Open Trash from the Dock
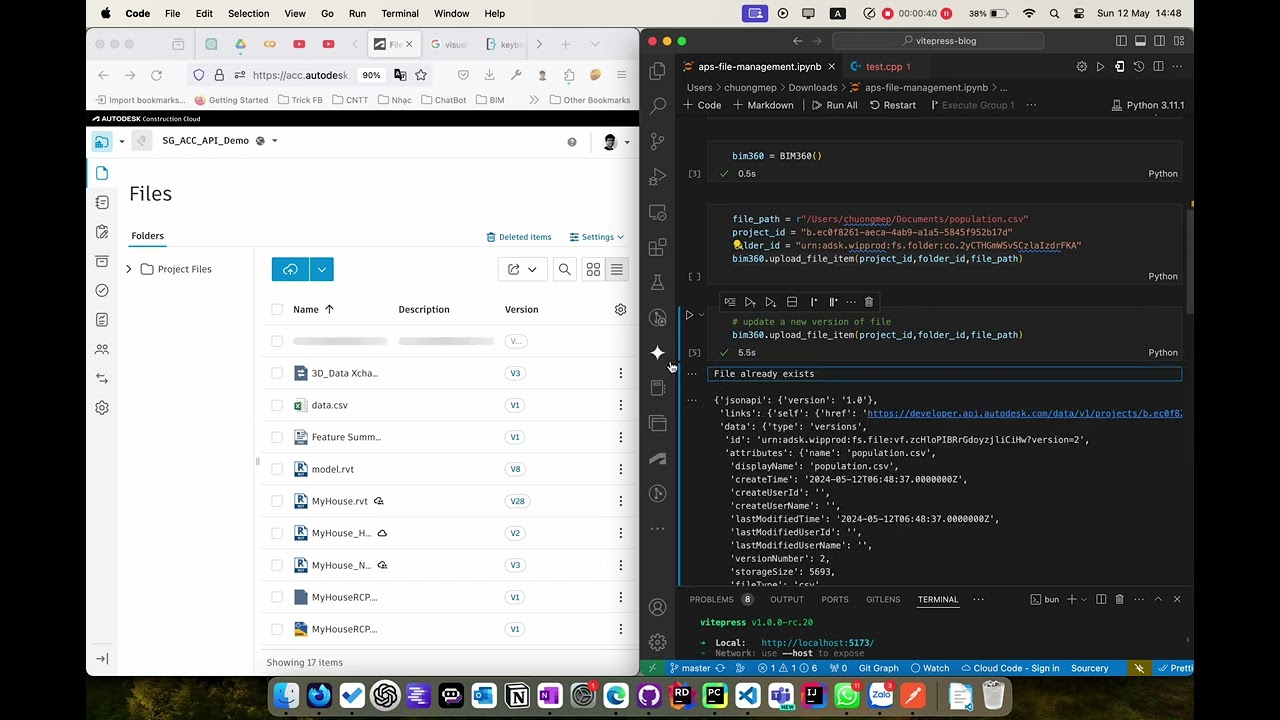The image size is (1280, 720). tap(993, 695)
